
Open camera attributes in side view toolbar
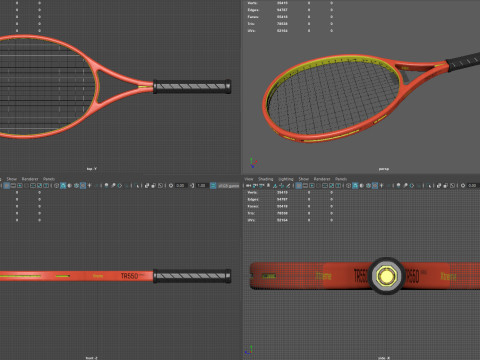(x=261, y=185)
